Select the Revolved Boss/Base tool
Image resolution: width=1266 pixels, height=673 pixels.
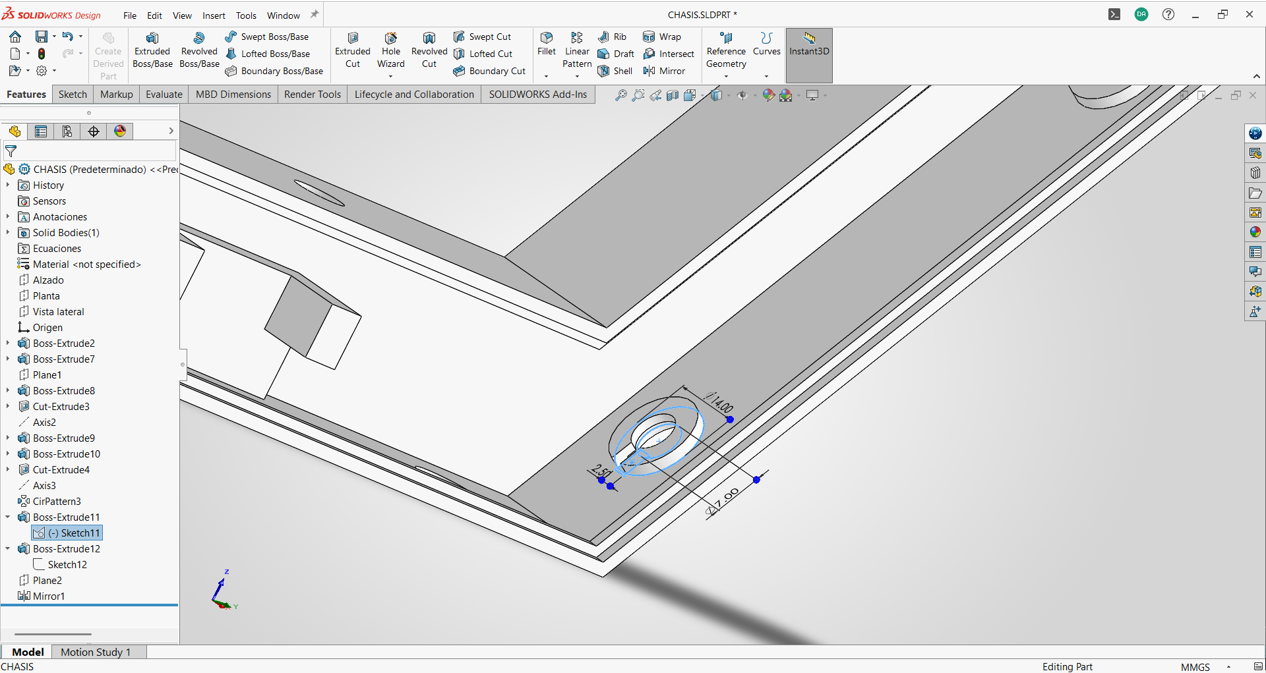199,50
